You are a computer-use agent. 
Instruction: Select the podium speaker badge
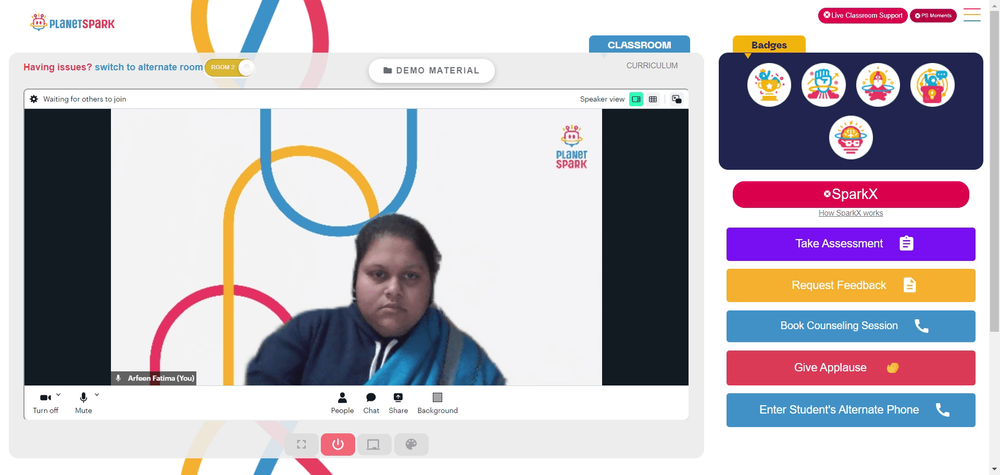(x=932, y=85)
